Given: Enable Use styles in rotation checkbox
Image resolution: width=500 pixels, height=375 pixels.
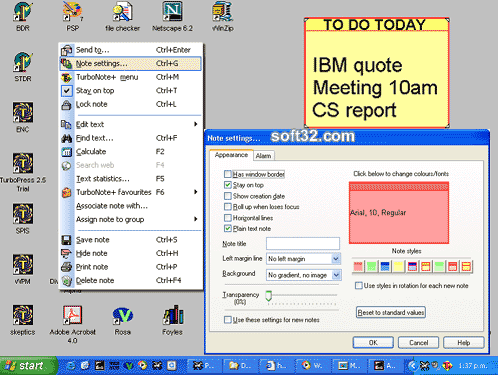Looking at the screenshot, I should click(x=359, y=285).
